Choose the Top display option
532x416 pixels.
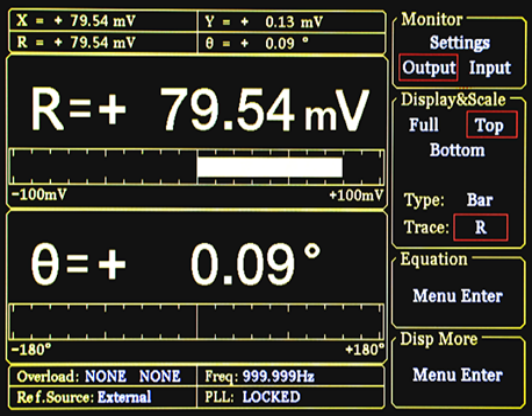pos(492,125)
